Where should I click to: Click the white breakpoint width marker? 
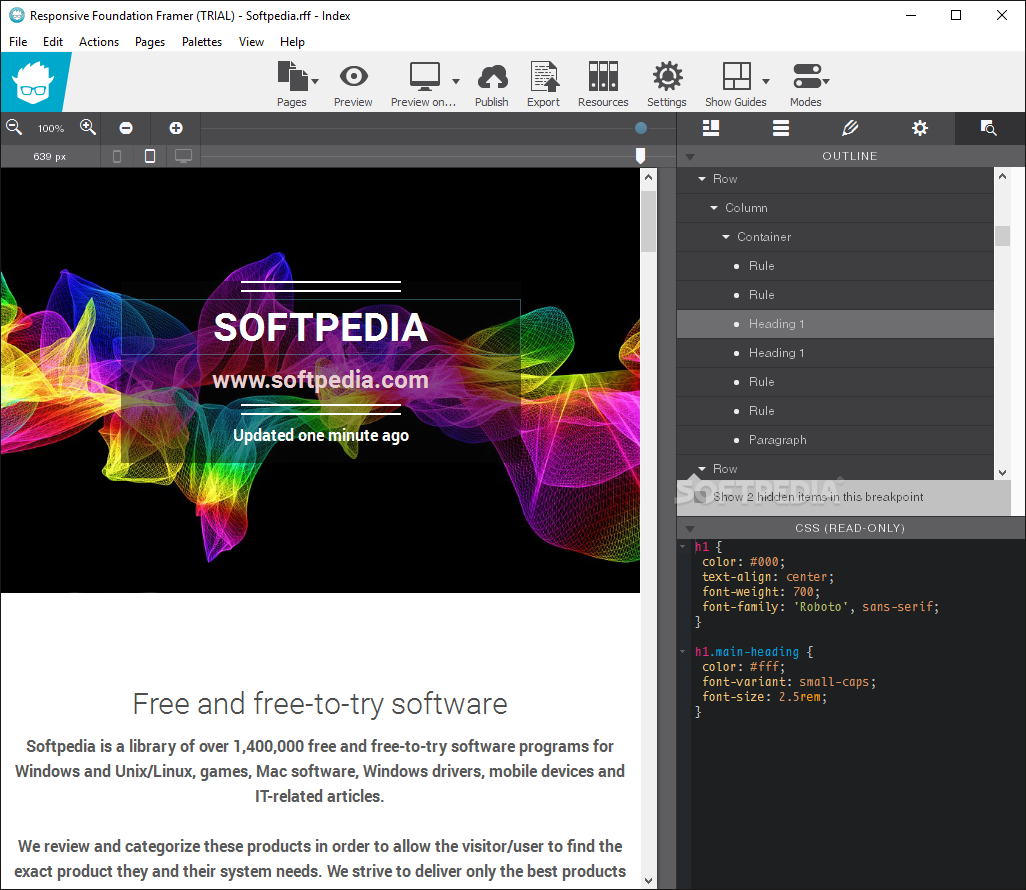[641, 156]
